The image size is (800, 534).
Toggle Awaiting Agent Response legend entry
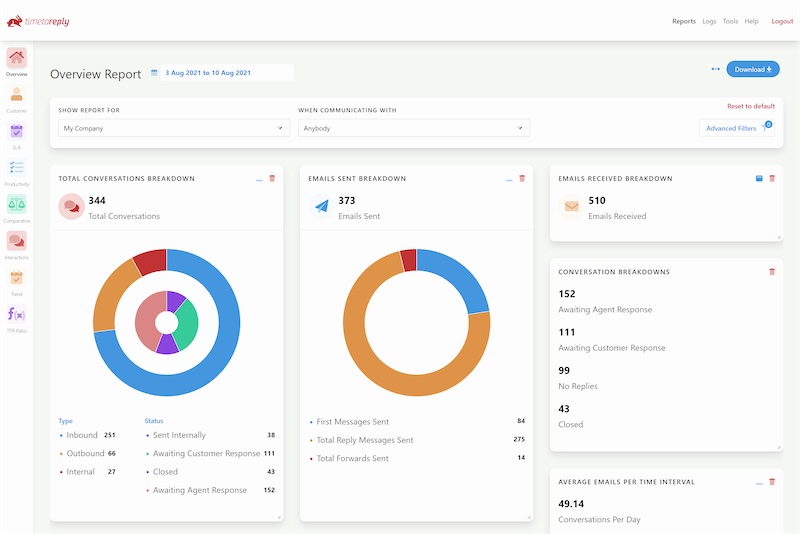click(x=210, y=490)
